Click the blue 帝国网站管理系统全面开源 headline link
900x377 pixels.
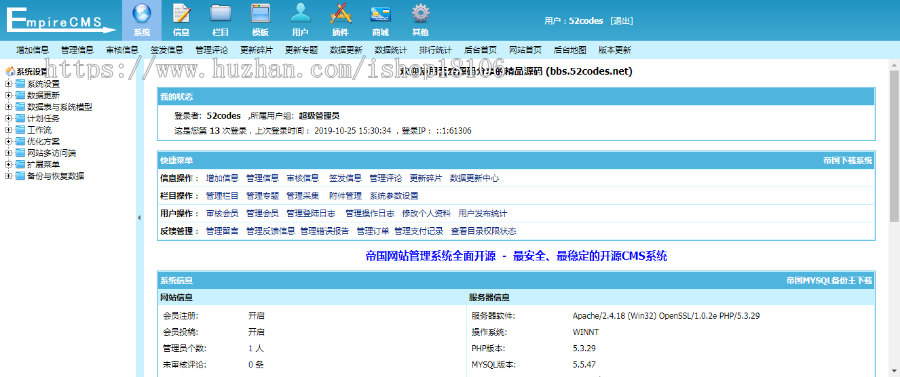click(516, 256)
